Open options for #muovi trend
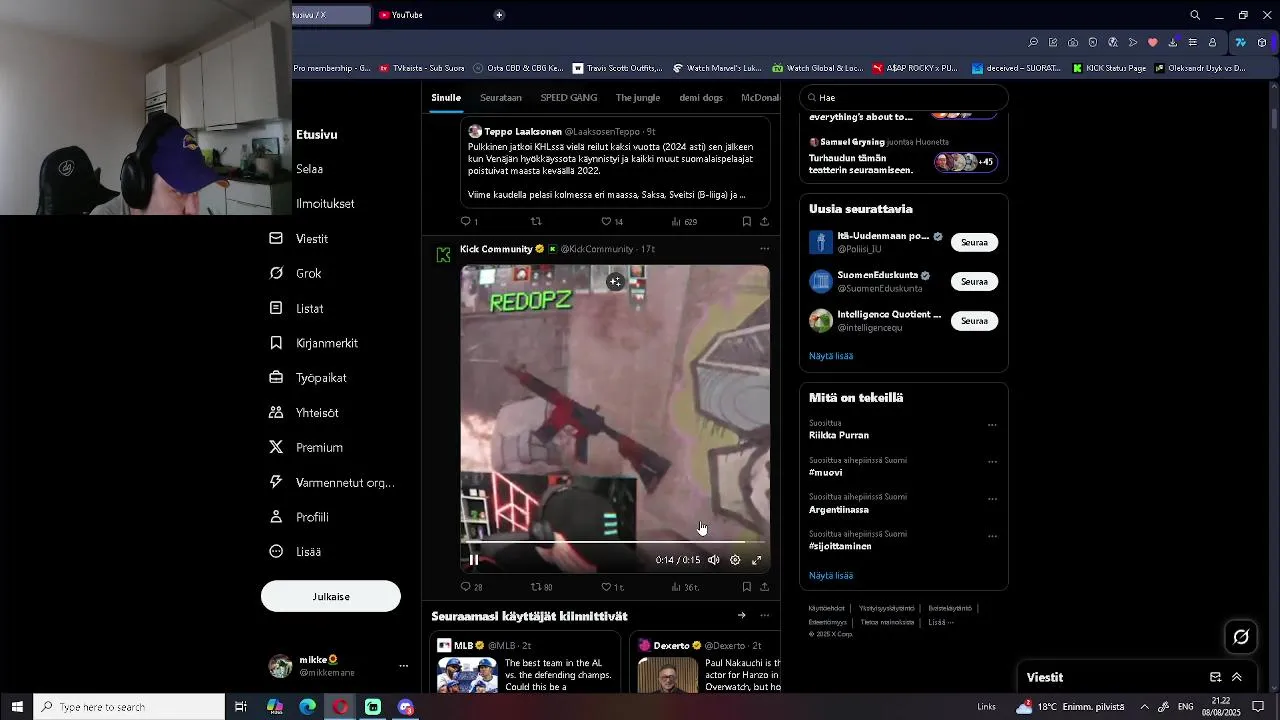This screenshot has height=720, width=1280. point(992,462)
